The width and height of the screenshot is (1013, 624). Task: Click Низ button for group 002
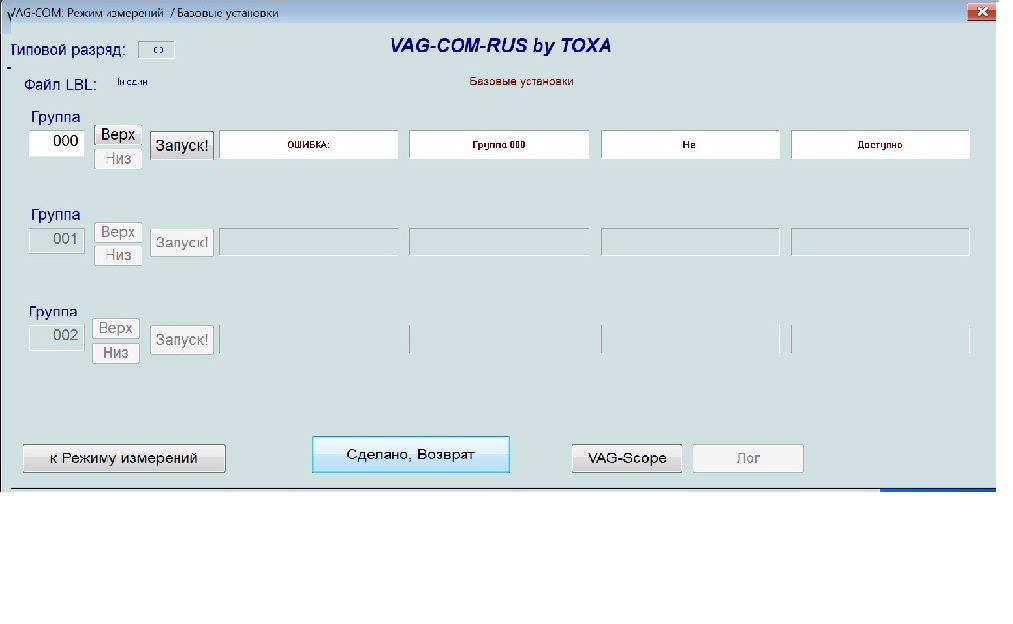click(x=116, y=353)
